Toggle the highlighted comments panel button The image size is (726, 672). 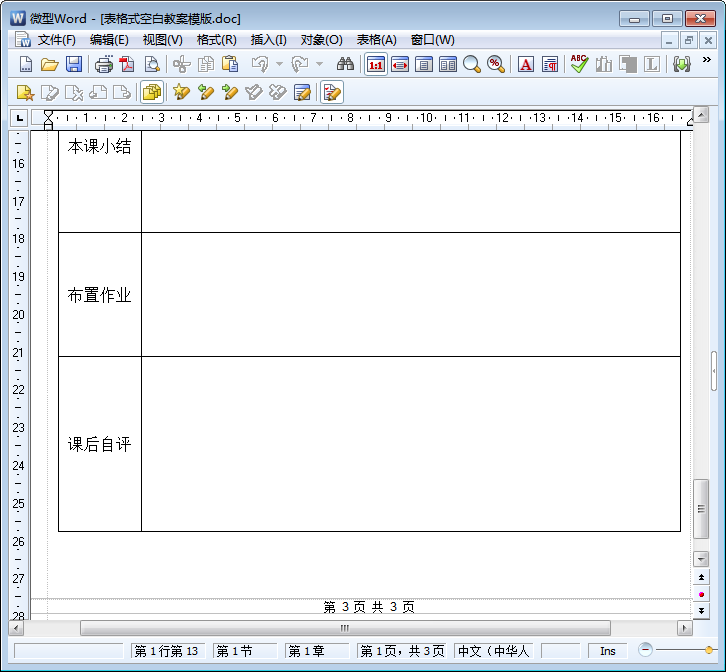[152, 92]
